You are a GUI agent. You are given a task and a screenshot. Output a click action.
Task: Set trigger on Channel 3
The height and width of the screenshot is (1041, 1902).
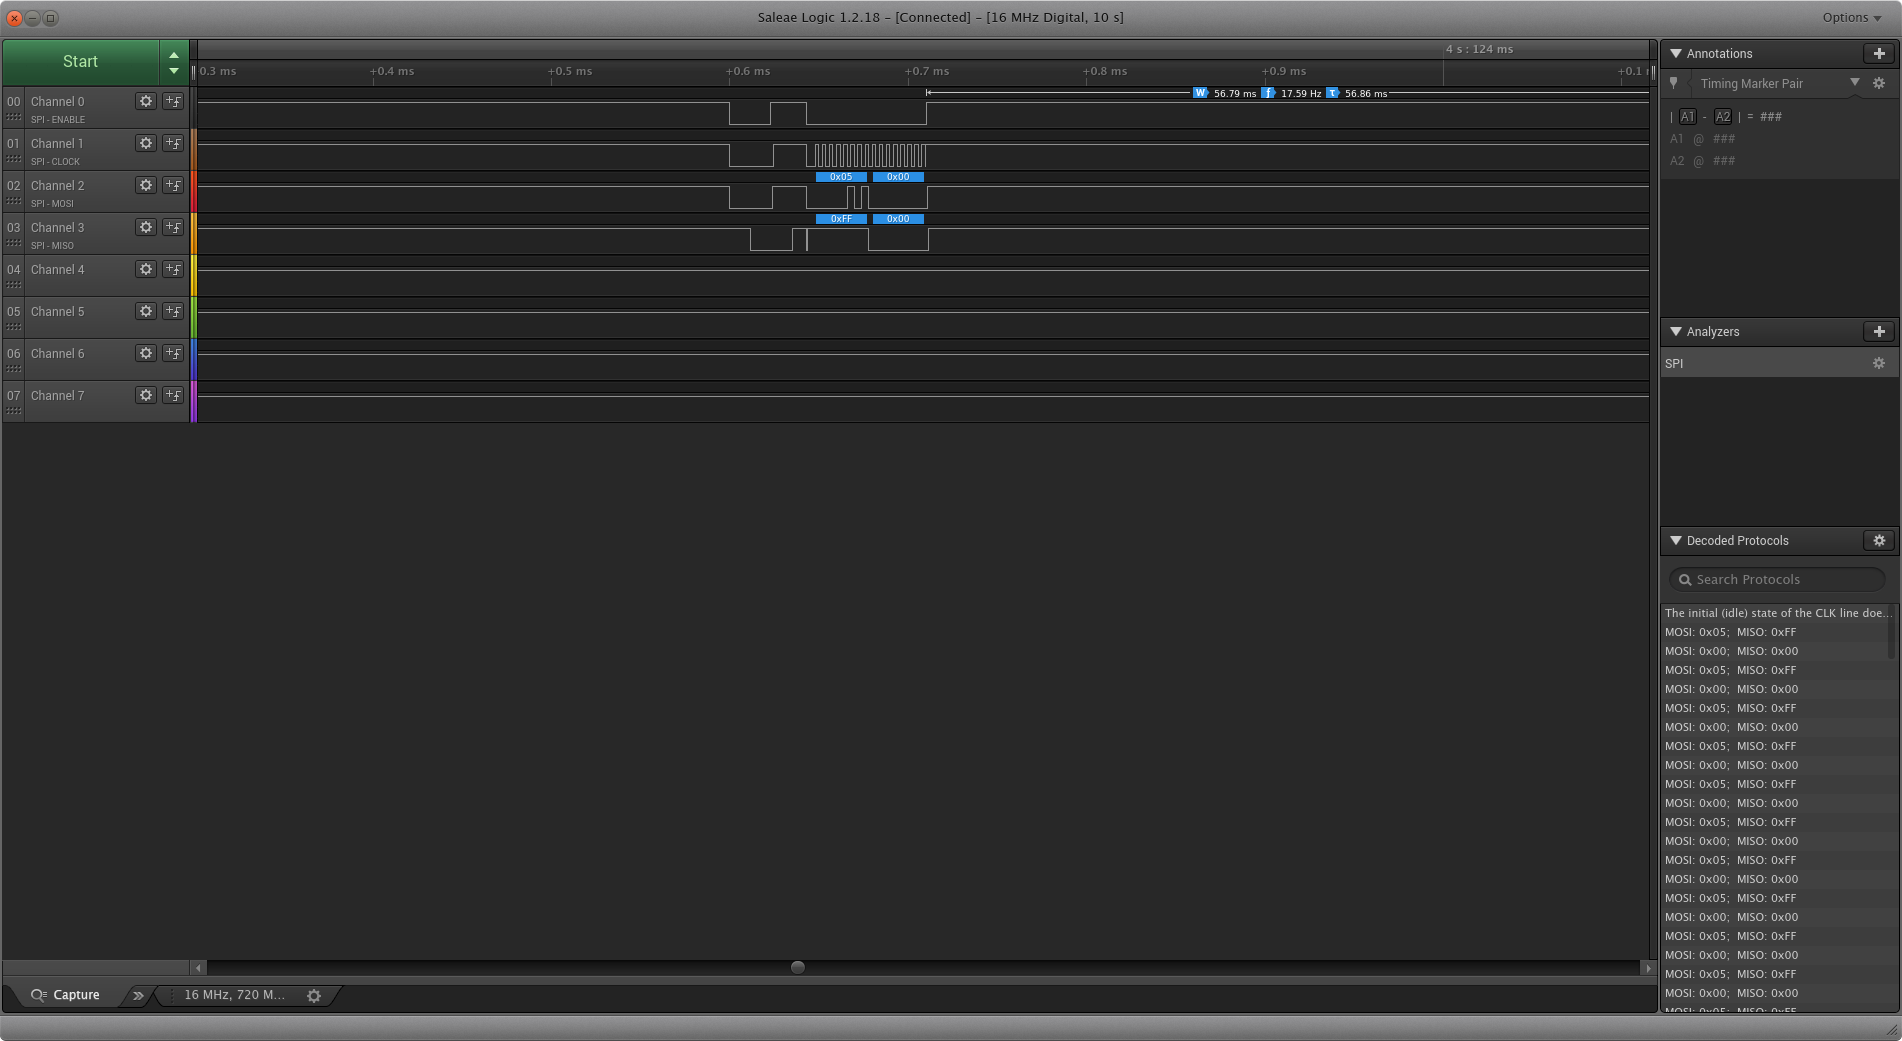(x=173, y=227)
